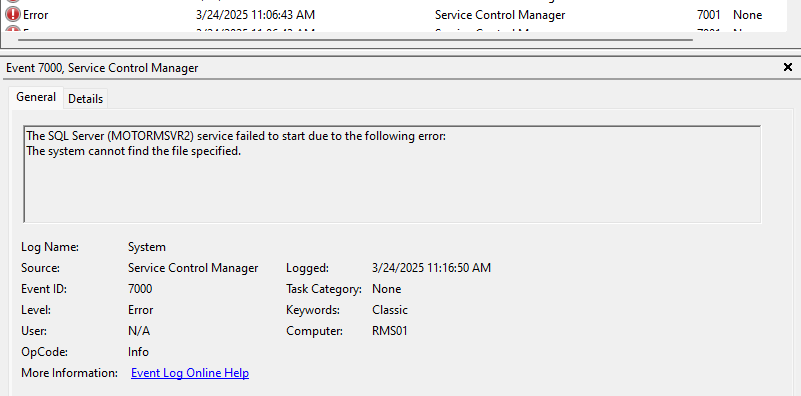The image size is (801, 396).
Task: Select the Error event logged at 11:06:43 AM
Action: coord(393,15)
